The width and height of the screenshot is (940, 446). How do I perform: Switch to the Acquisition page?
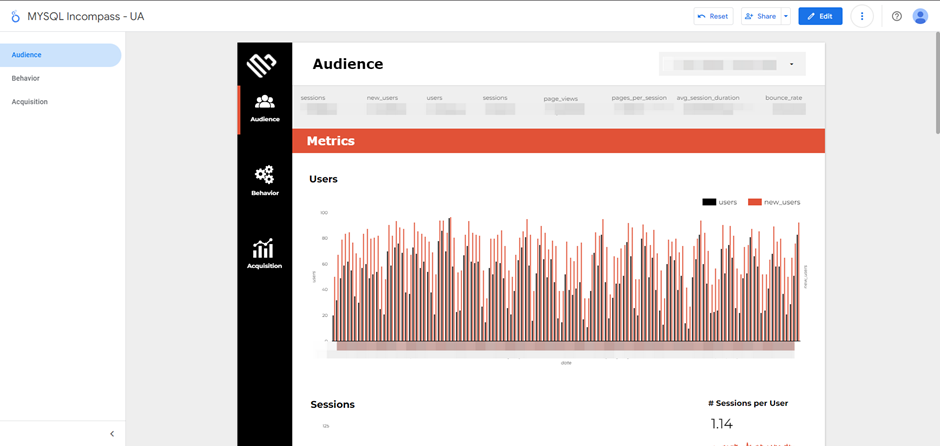coord(30,102)
